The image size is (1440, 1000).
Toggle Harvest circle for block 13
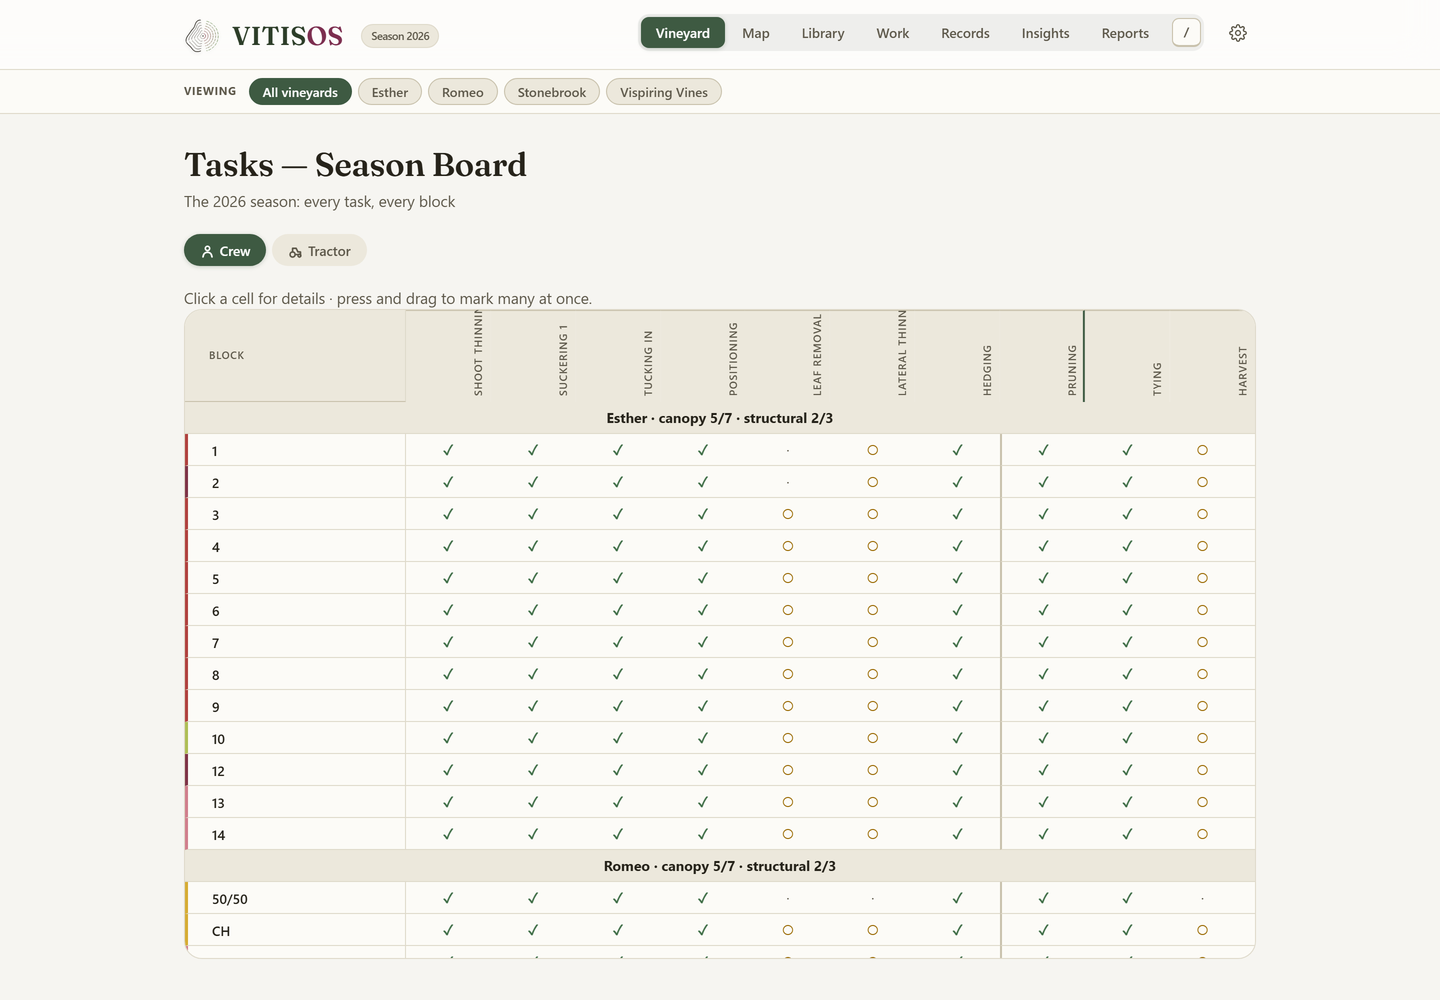(1202, 802)
